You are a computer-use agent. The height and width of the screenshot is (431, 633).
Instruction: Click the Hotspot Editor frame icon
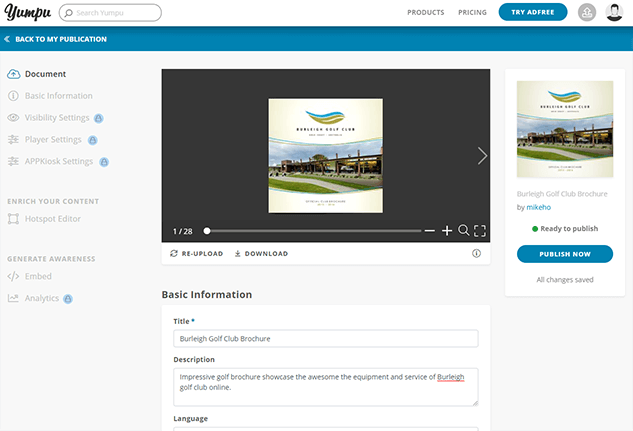pyautogui.click(x=13, y=219)
